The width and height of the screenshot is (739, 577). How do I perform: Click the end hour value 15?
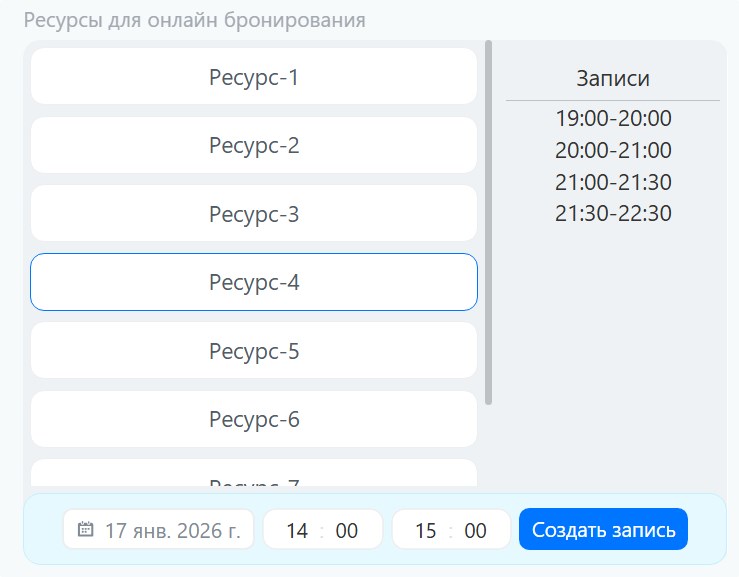pyautogui.click(x=426, y=530)
